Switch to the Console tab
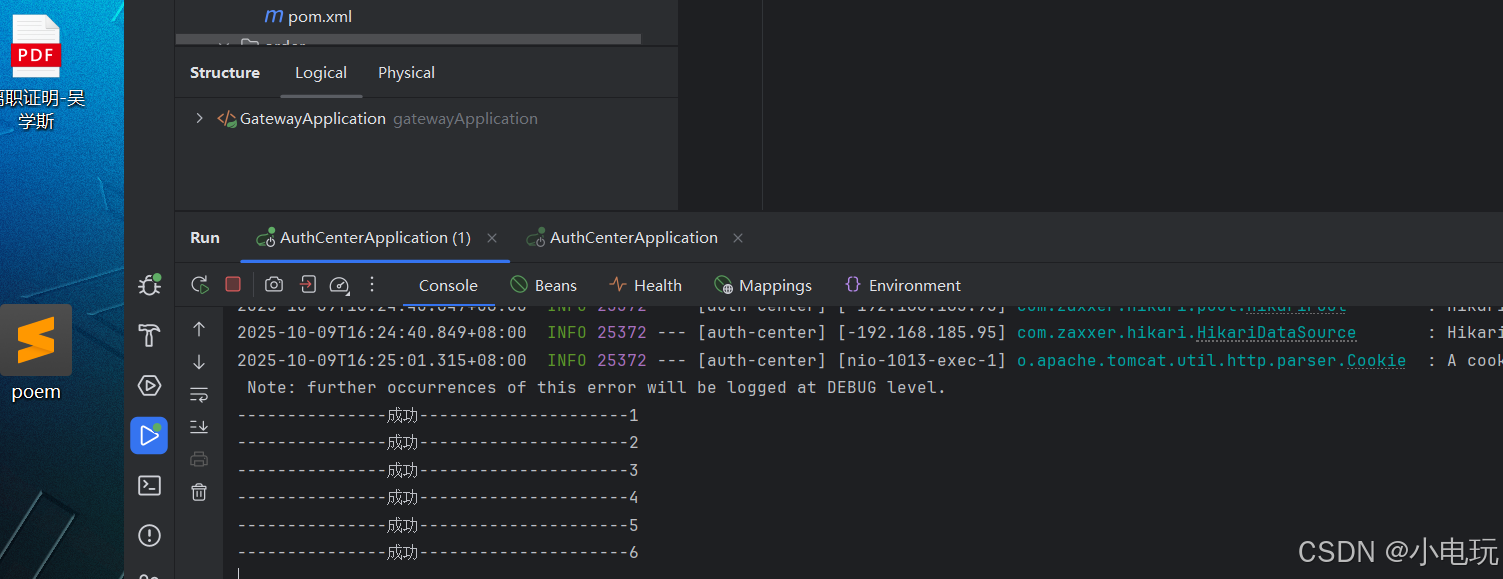This screenshot has width=1503, height=579. tap(448, 286)
